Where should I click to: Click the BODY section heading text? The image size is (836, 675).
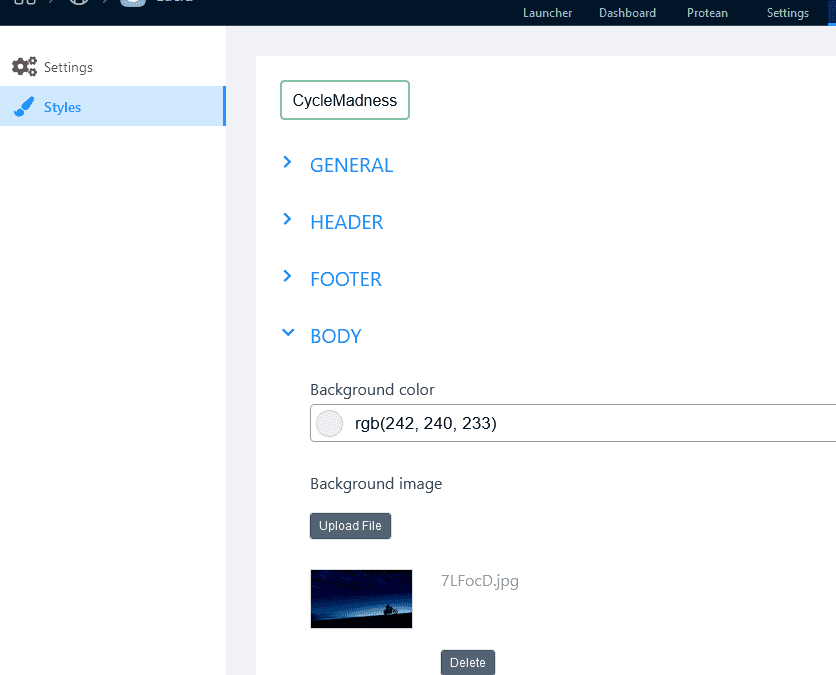point(336,336)
